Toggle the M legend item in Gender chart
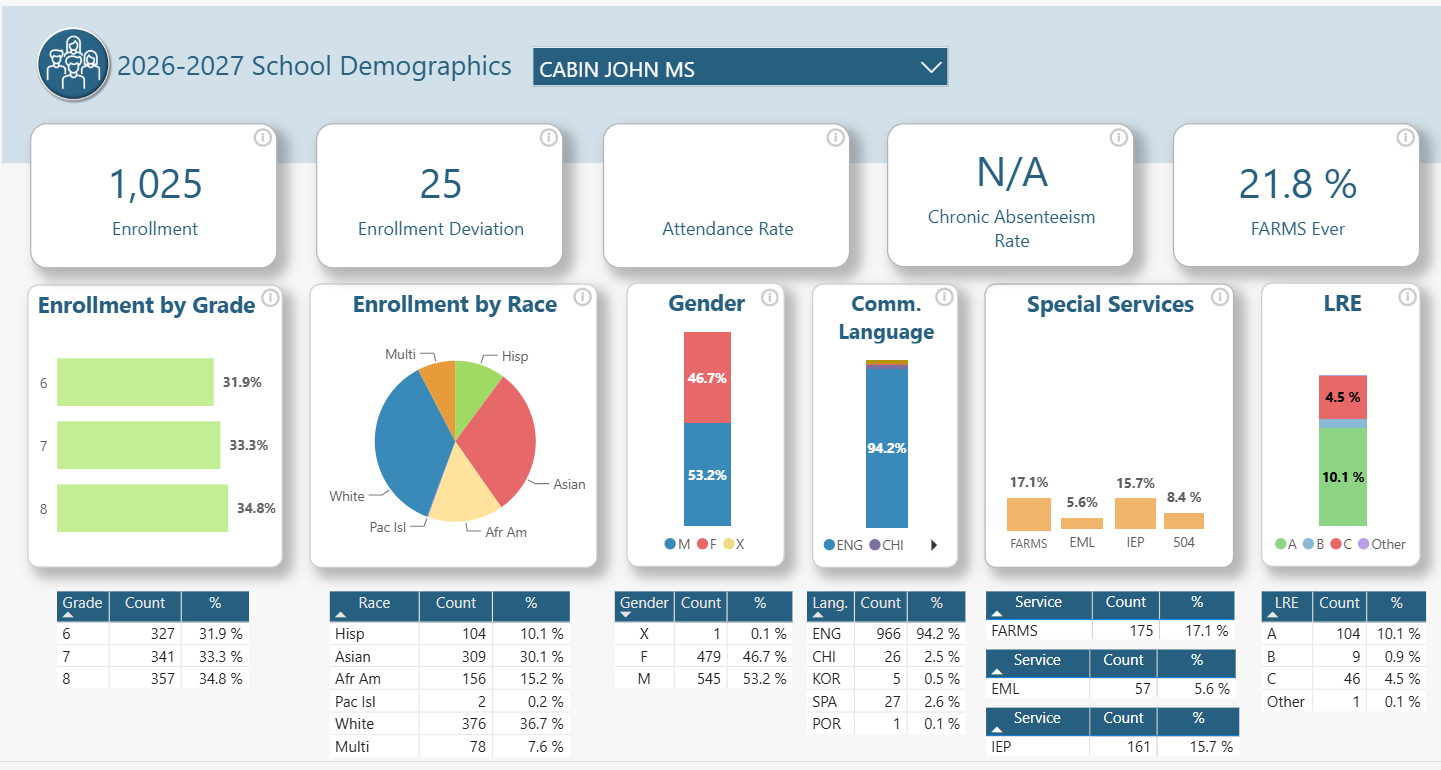 677,544
